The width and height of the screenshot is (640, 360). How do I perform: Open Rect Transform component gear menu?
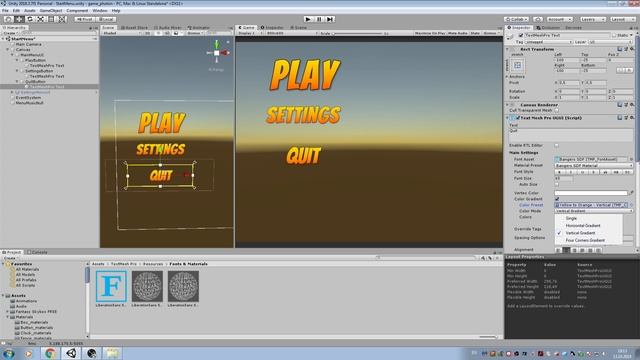(632, 49)
